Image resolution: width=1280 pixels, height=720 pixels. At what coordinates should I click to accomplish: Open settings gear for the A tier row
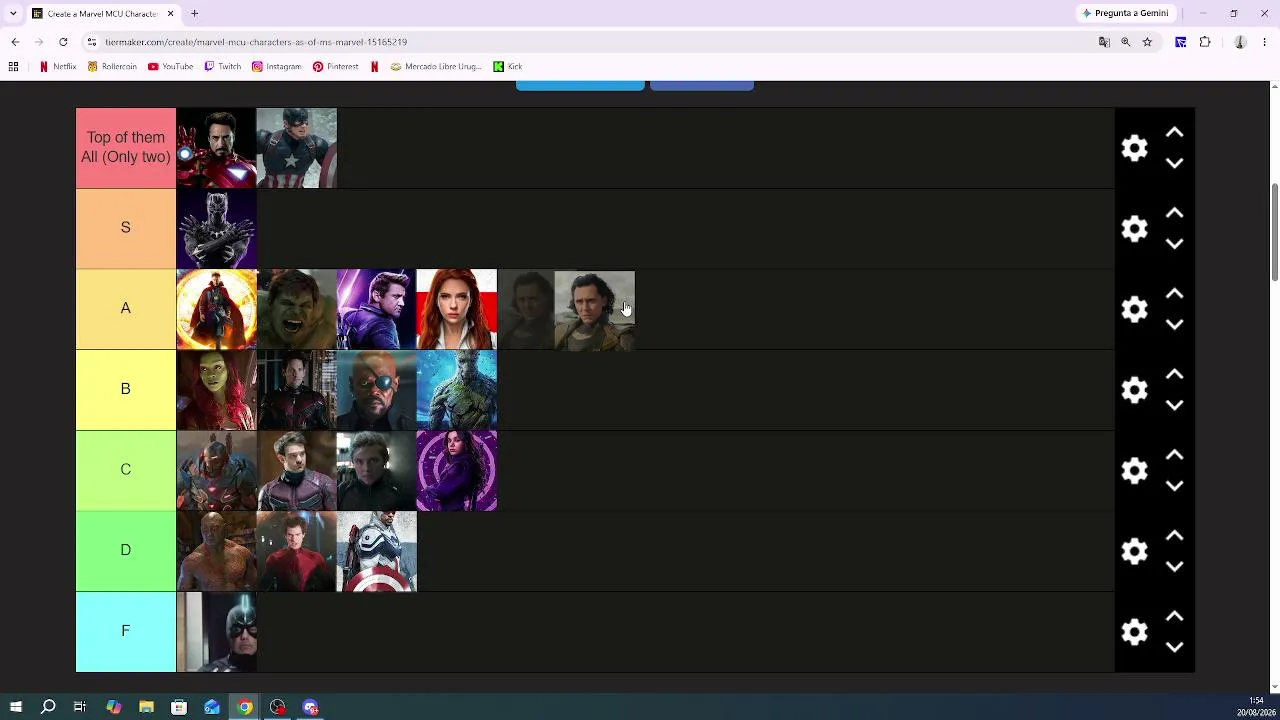(1134, 309)
